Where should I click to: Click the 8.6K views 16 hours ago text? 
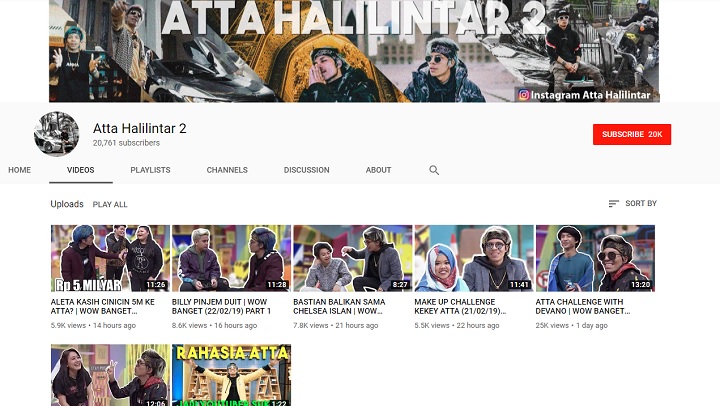click(214, 325)
